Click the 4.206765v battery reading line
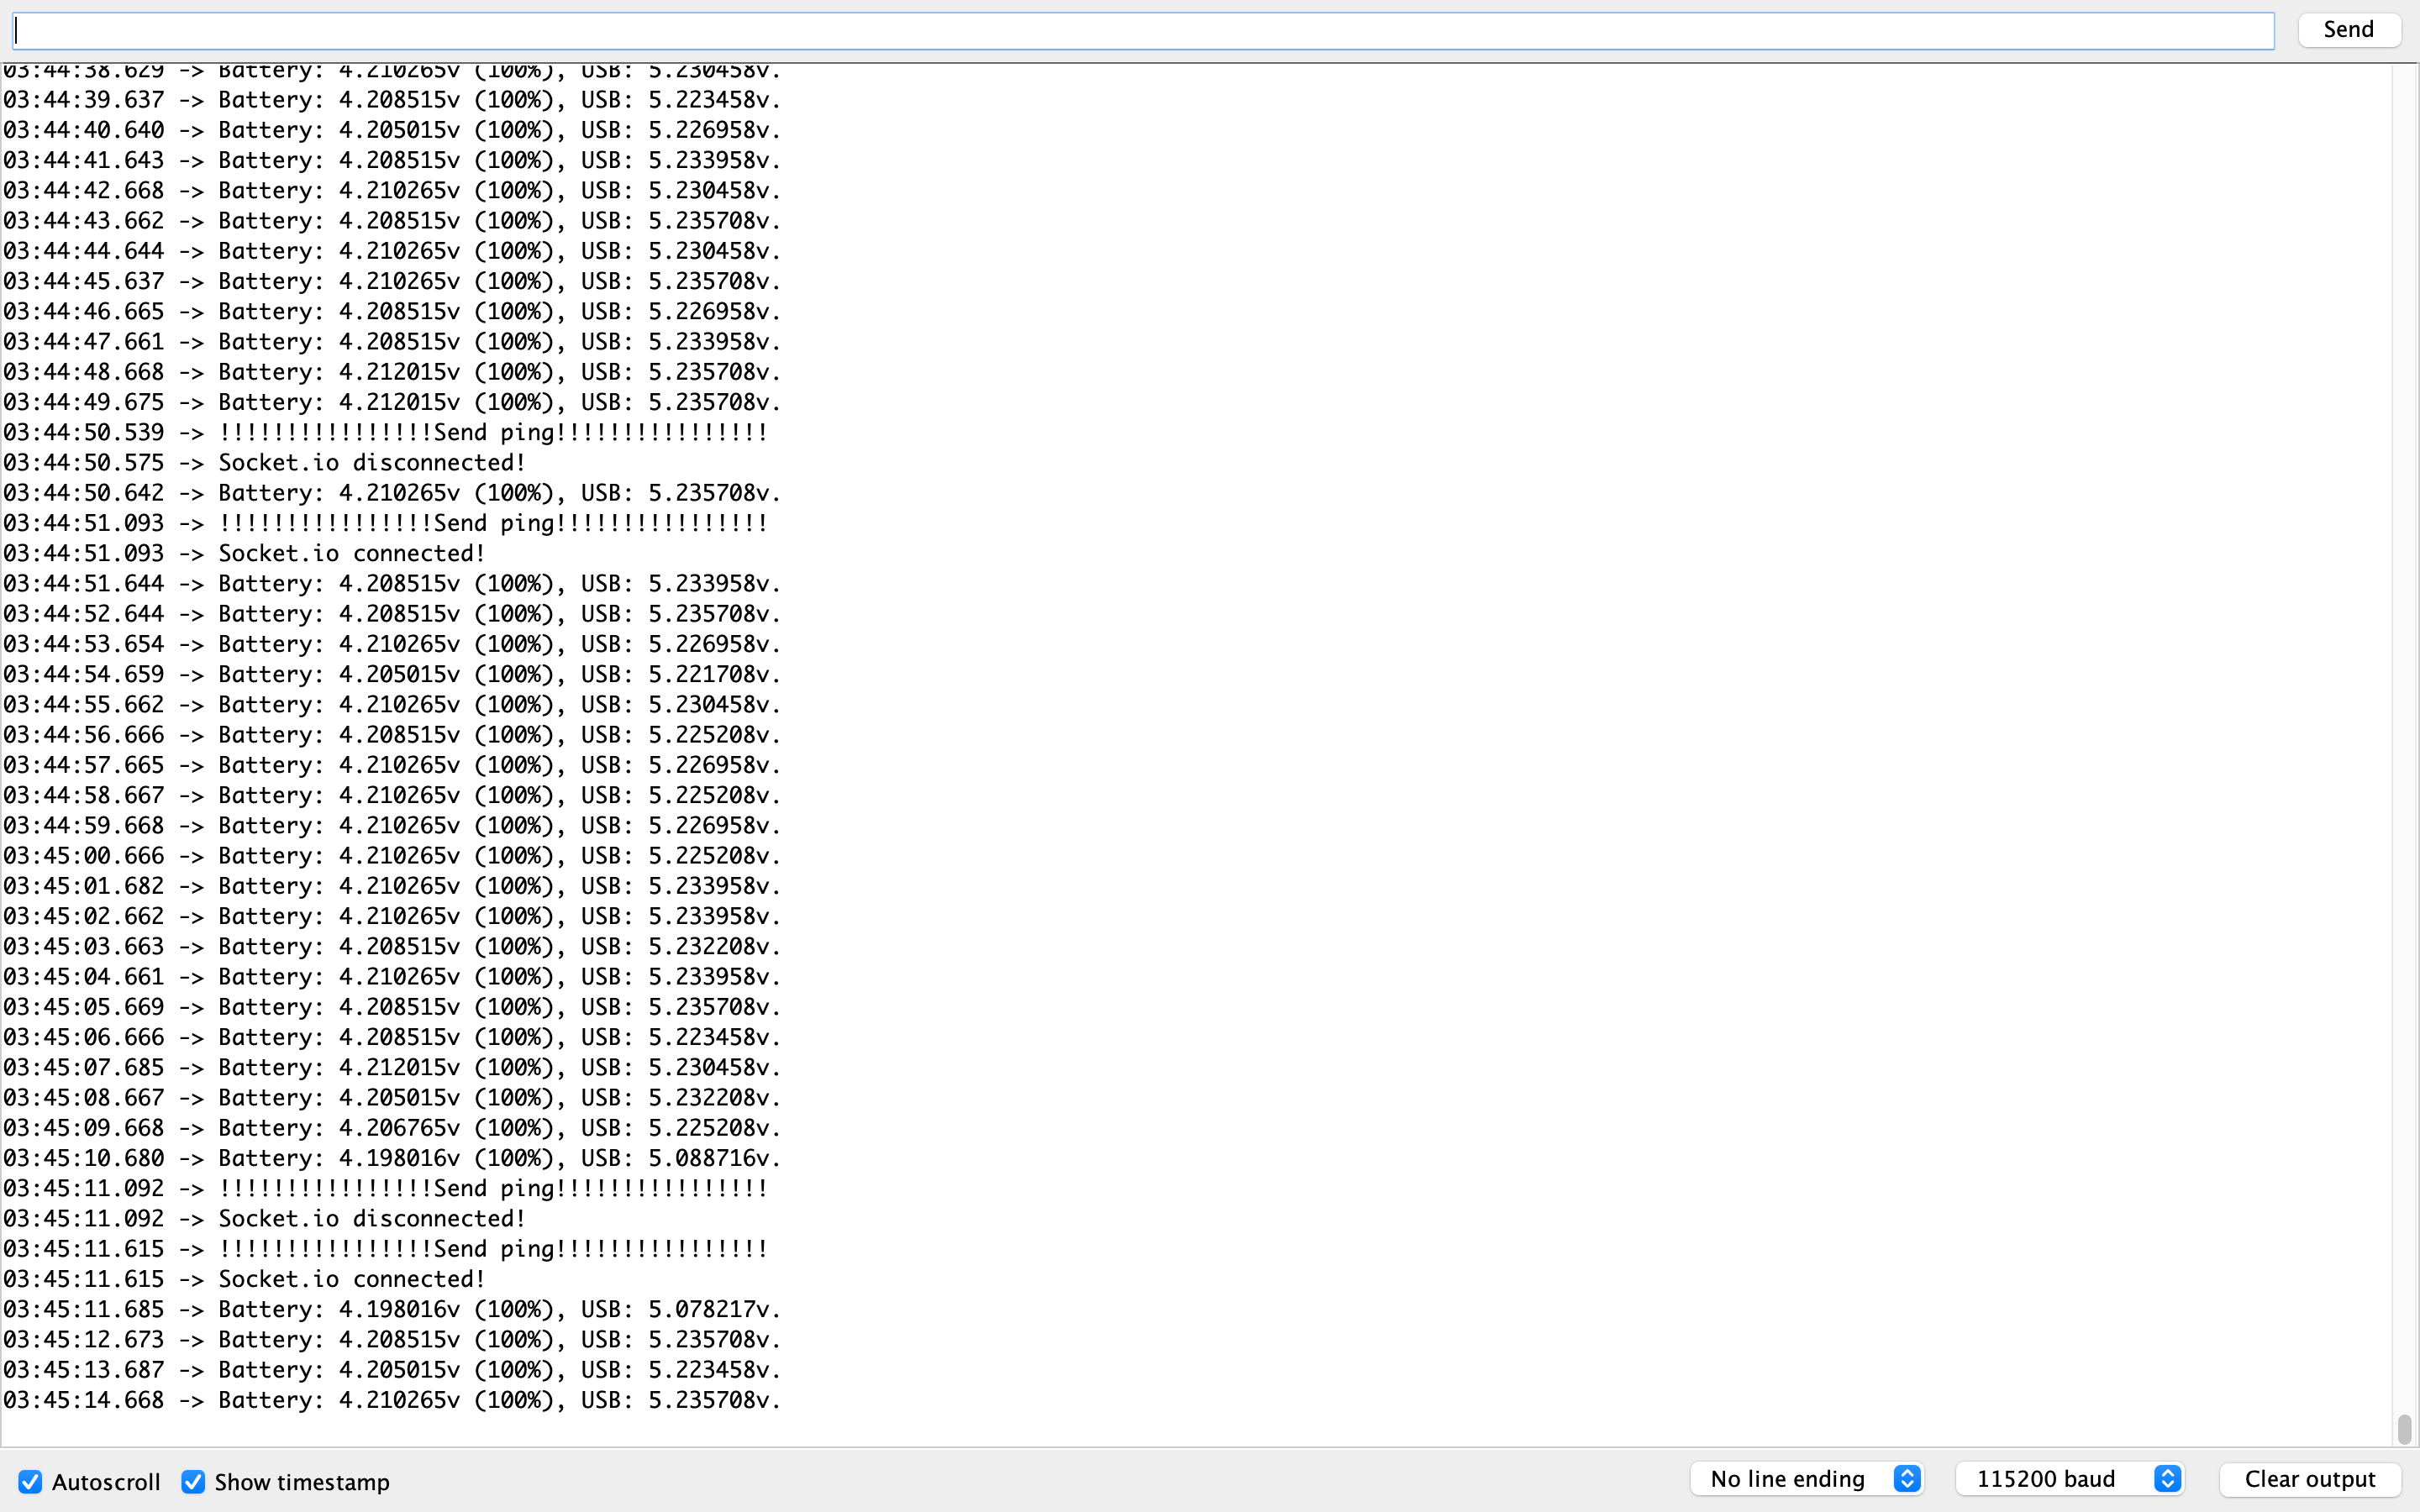This screenshot has height=1512, width=2420. (391, 1128)
